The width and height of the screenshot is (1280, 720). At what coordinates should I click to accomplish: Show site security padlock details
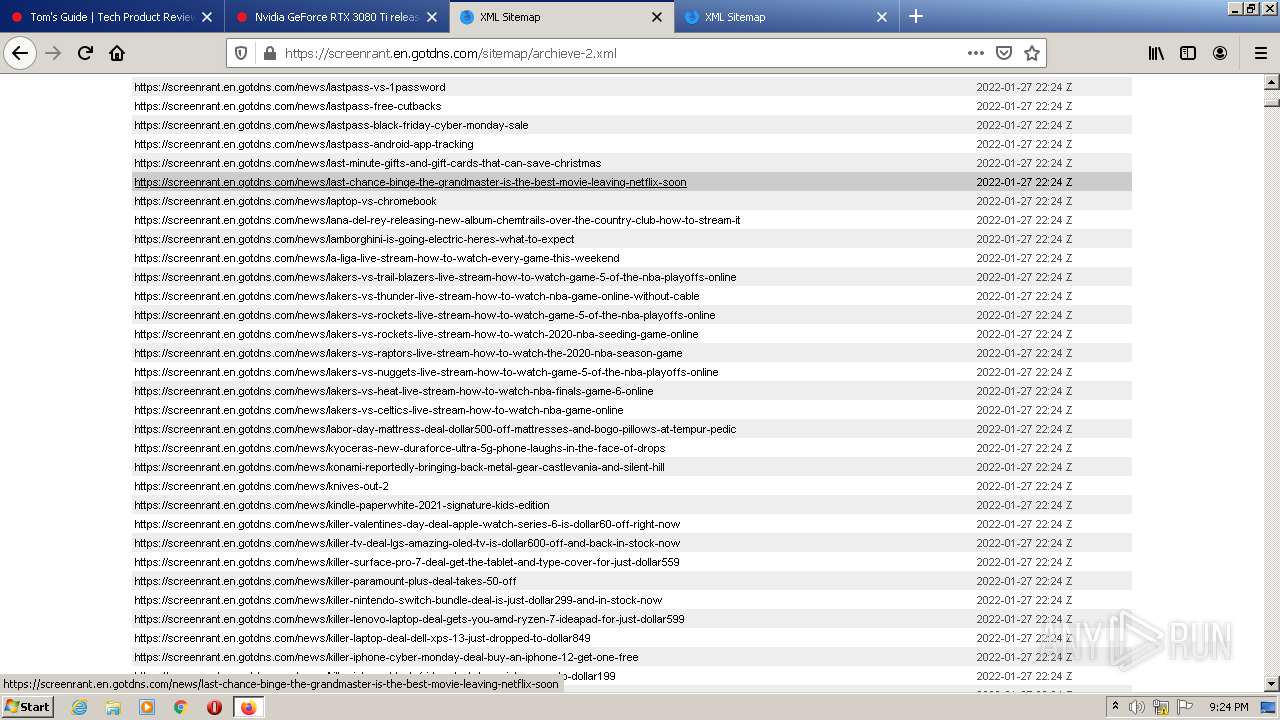[268, 53]
